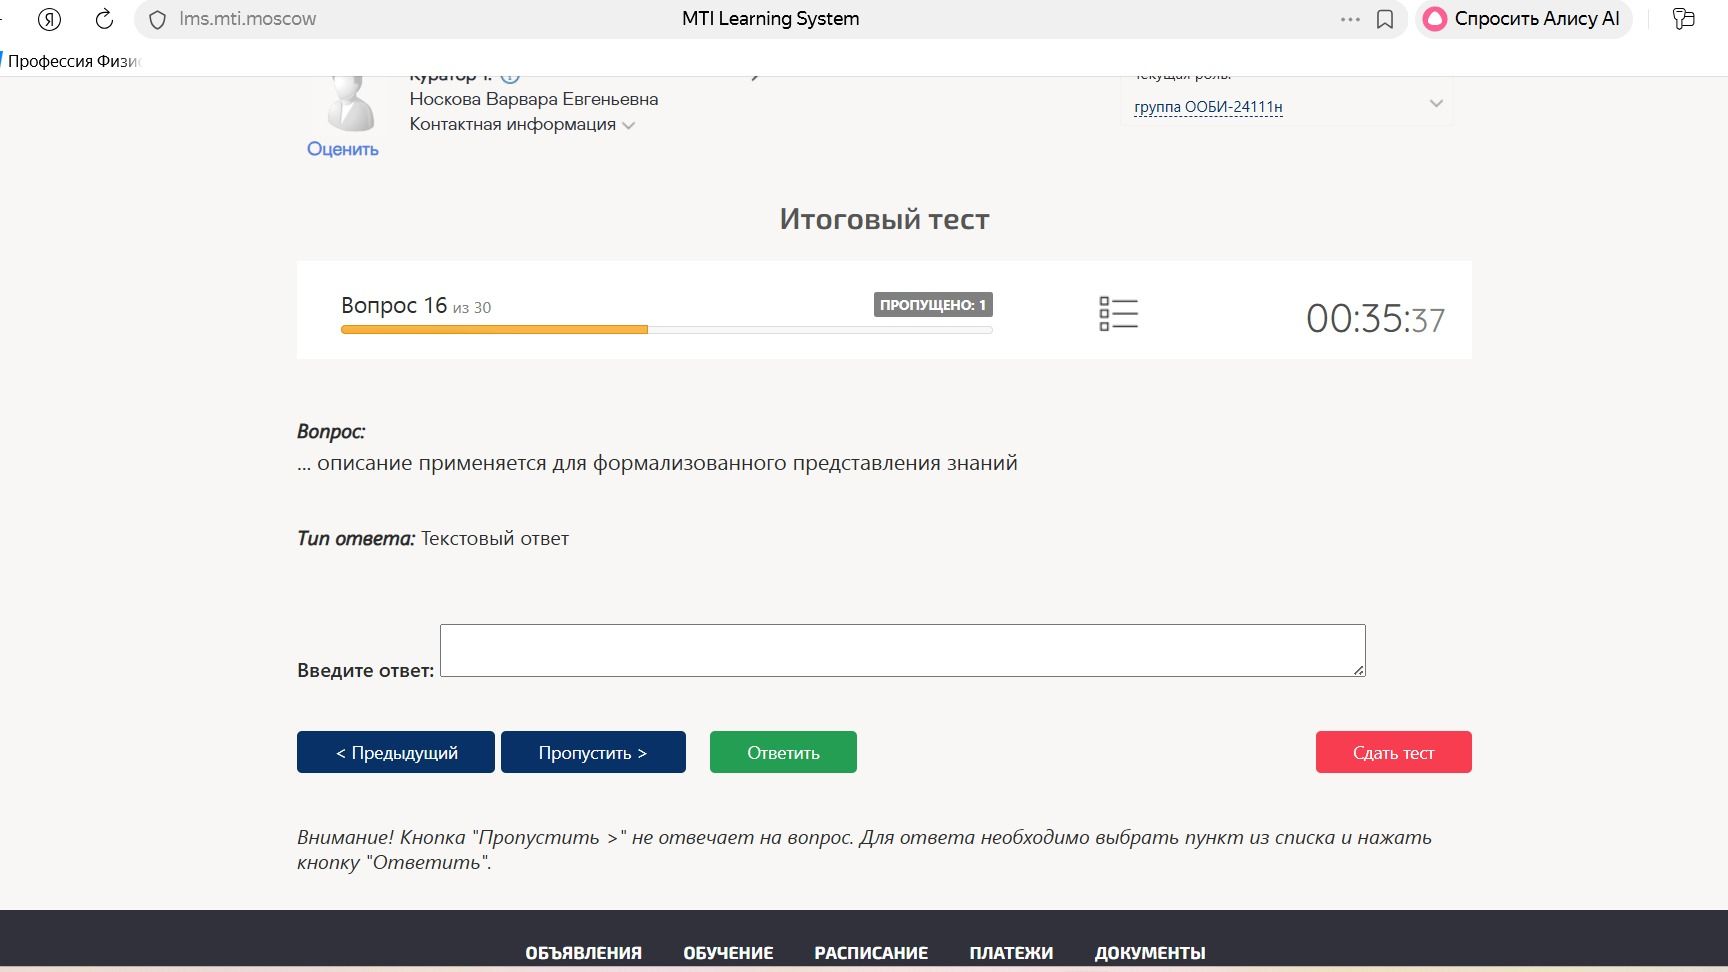
Task: Open the three-dots page options menu
Action: pyautogui.click(x=1350, y=19)
